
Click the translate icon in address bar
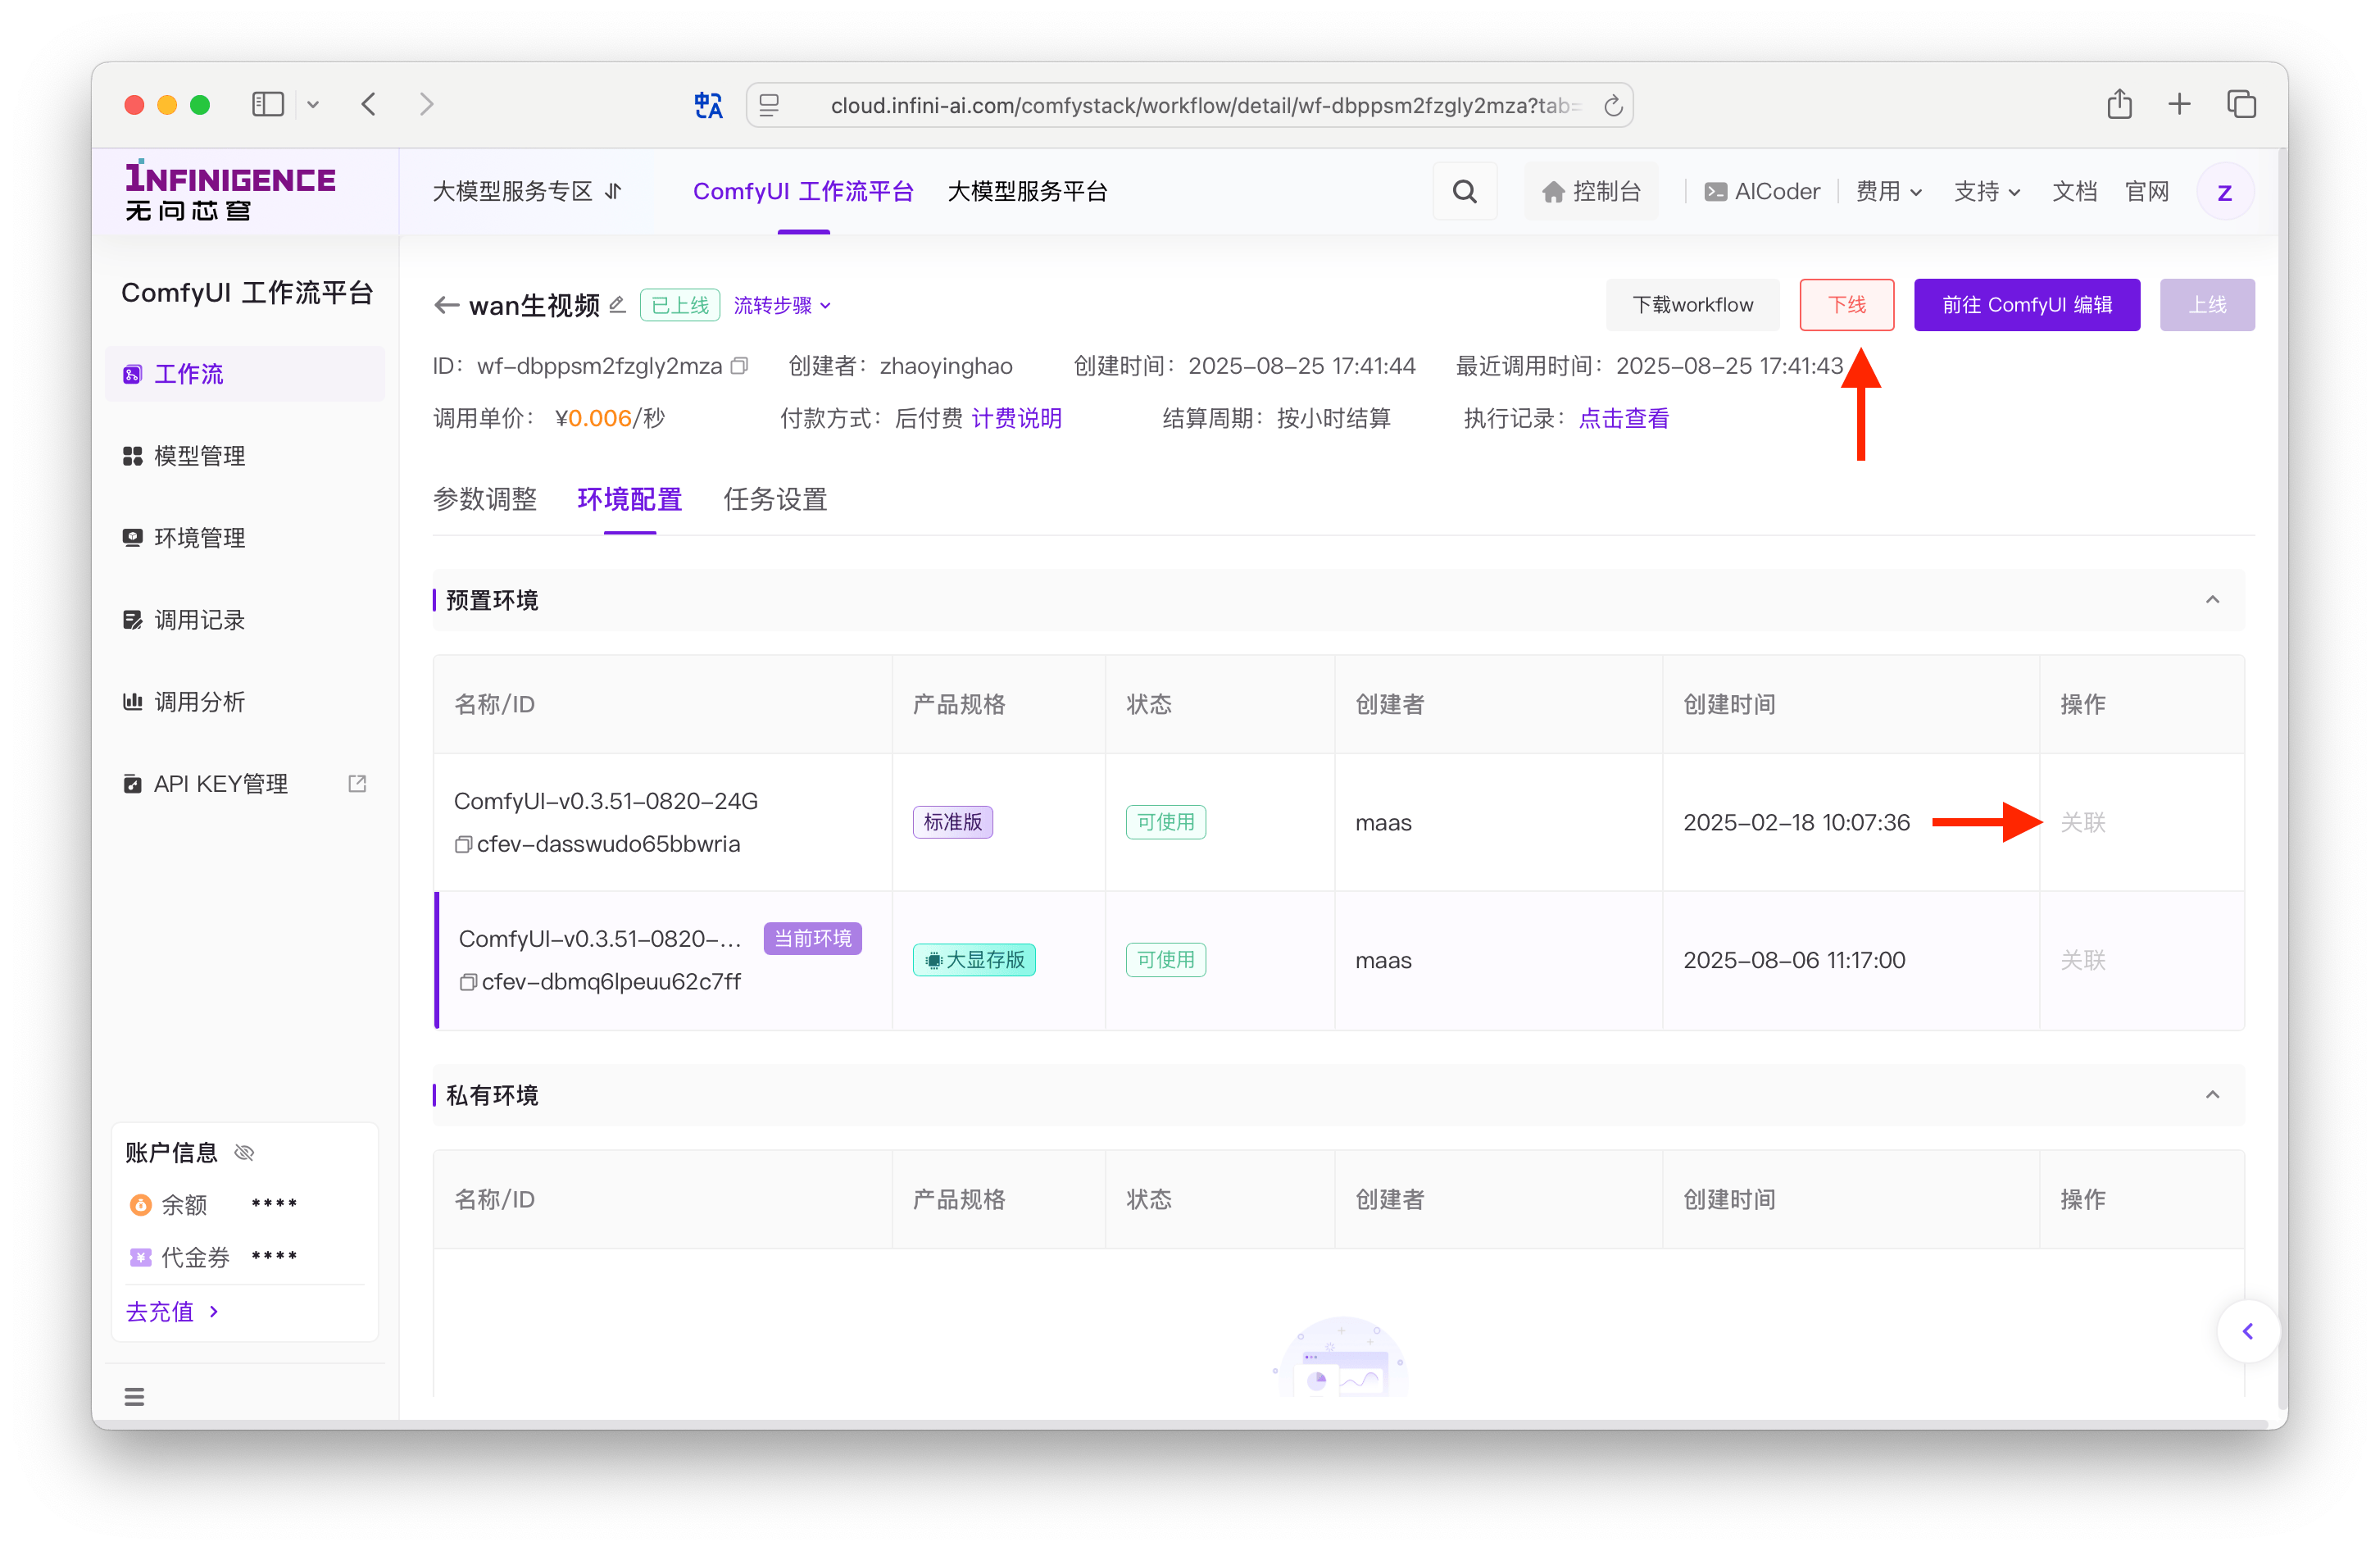(x=708, y=105)
